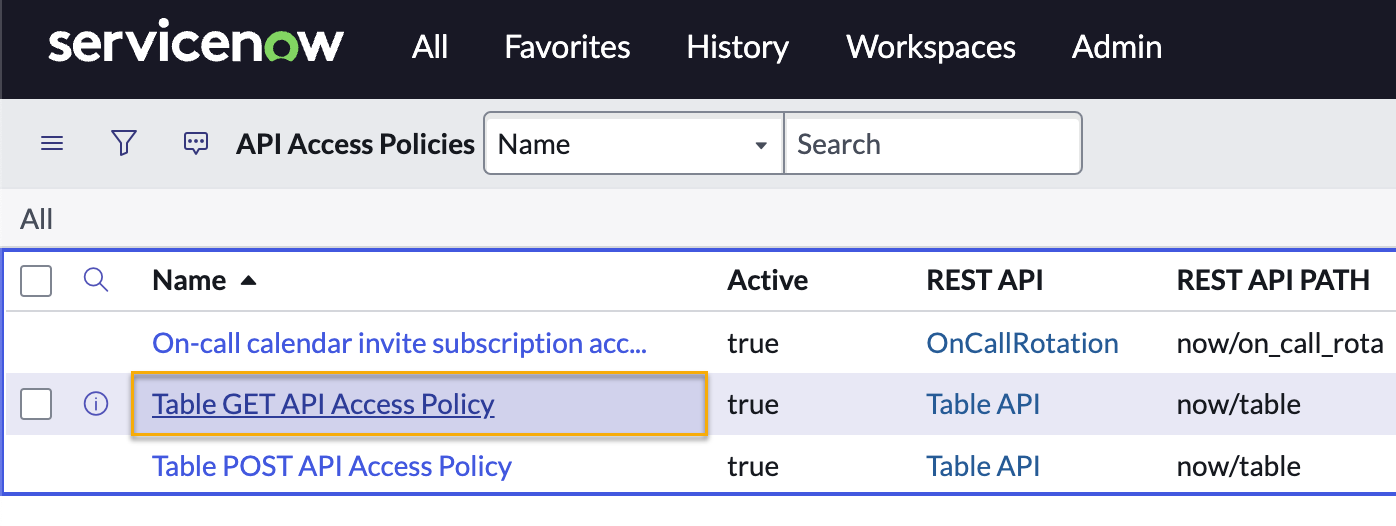Click into the Search text field

click(932, 144)
